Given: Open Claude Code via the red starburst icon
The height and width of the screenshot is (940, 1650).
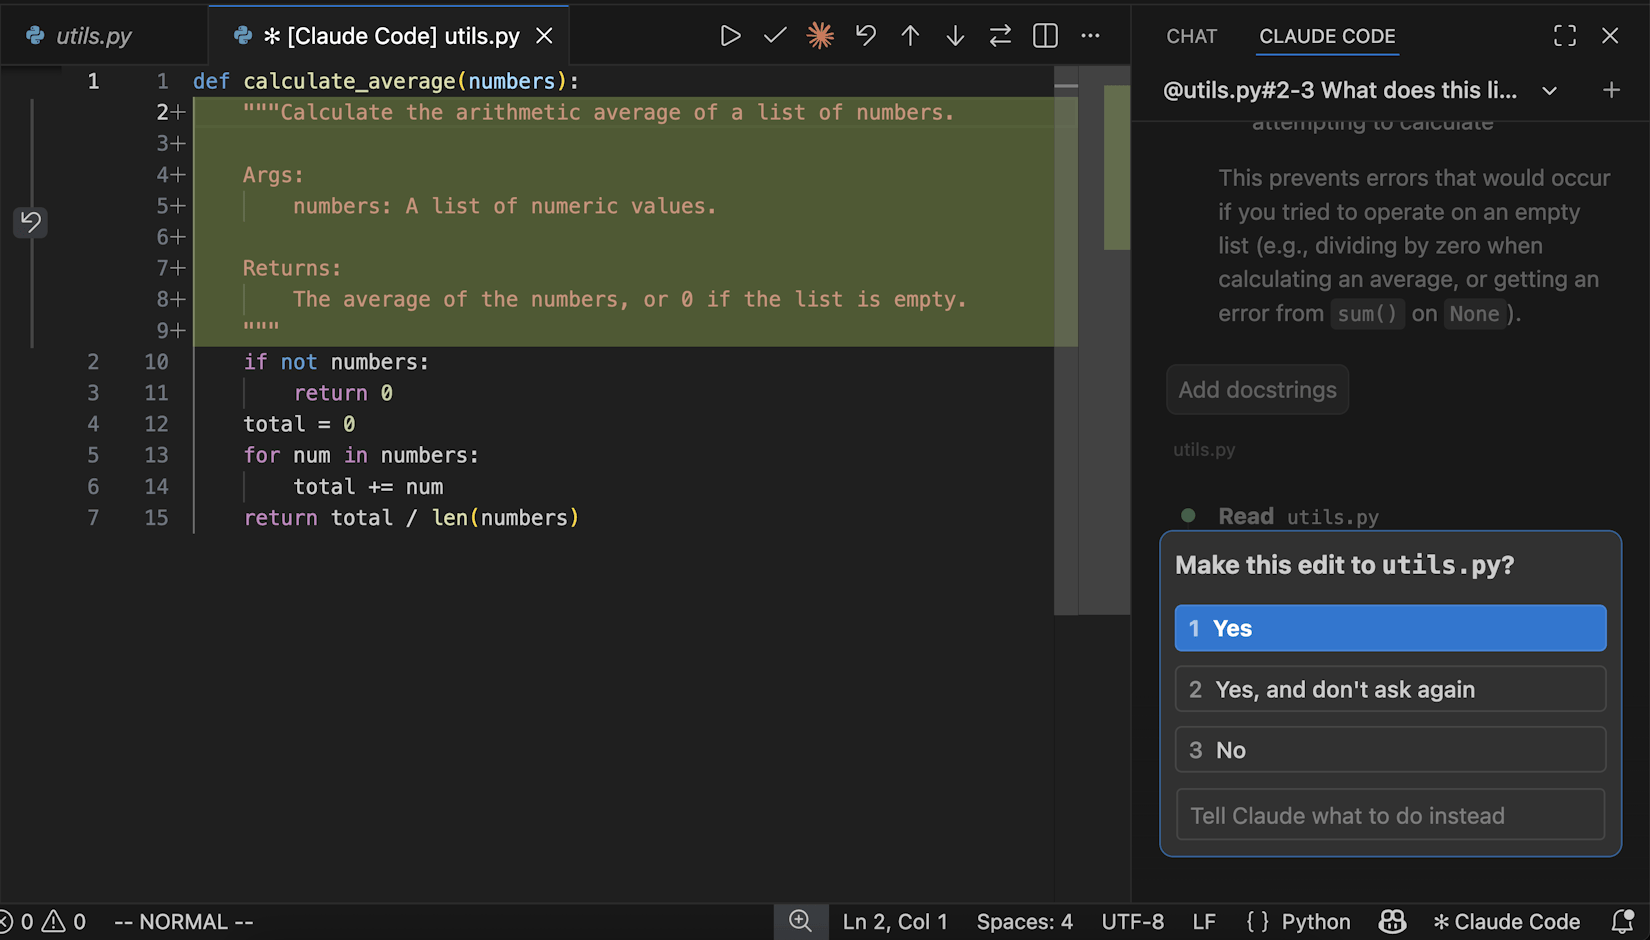Looking at the screenshot, I should pyautogui.click(x=820, y=35).
